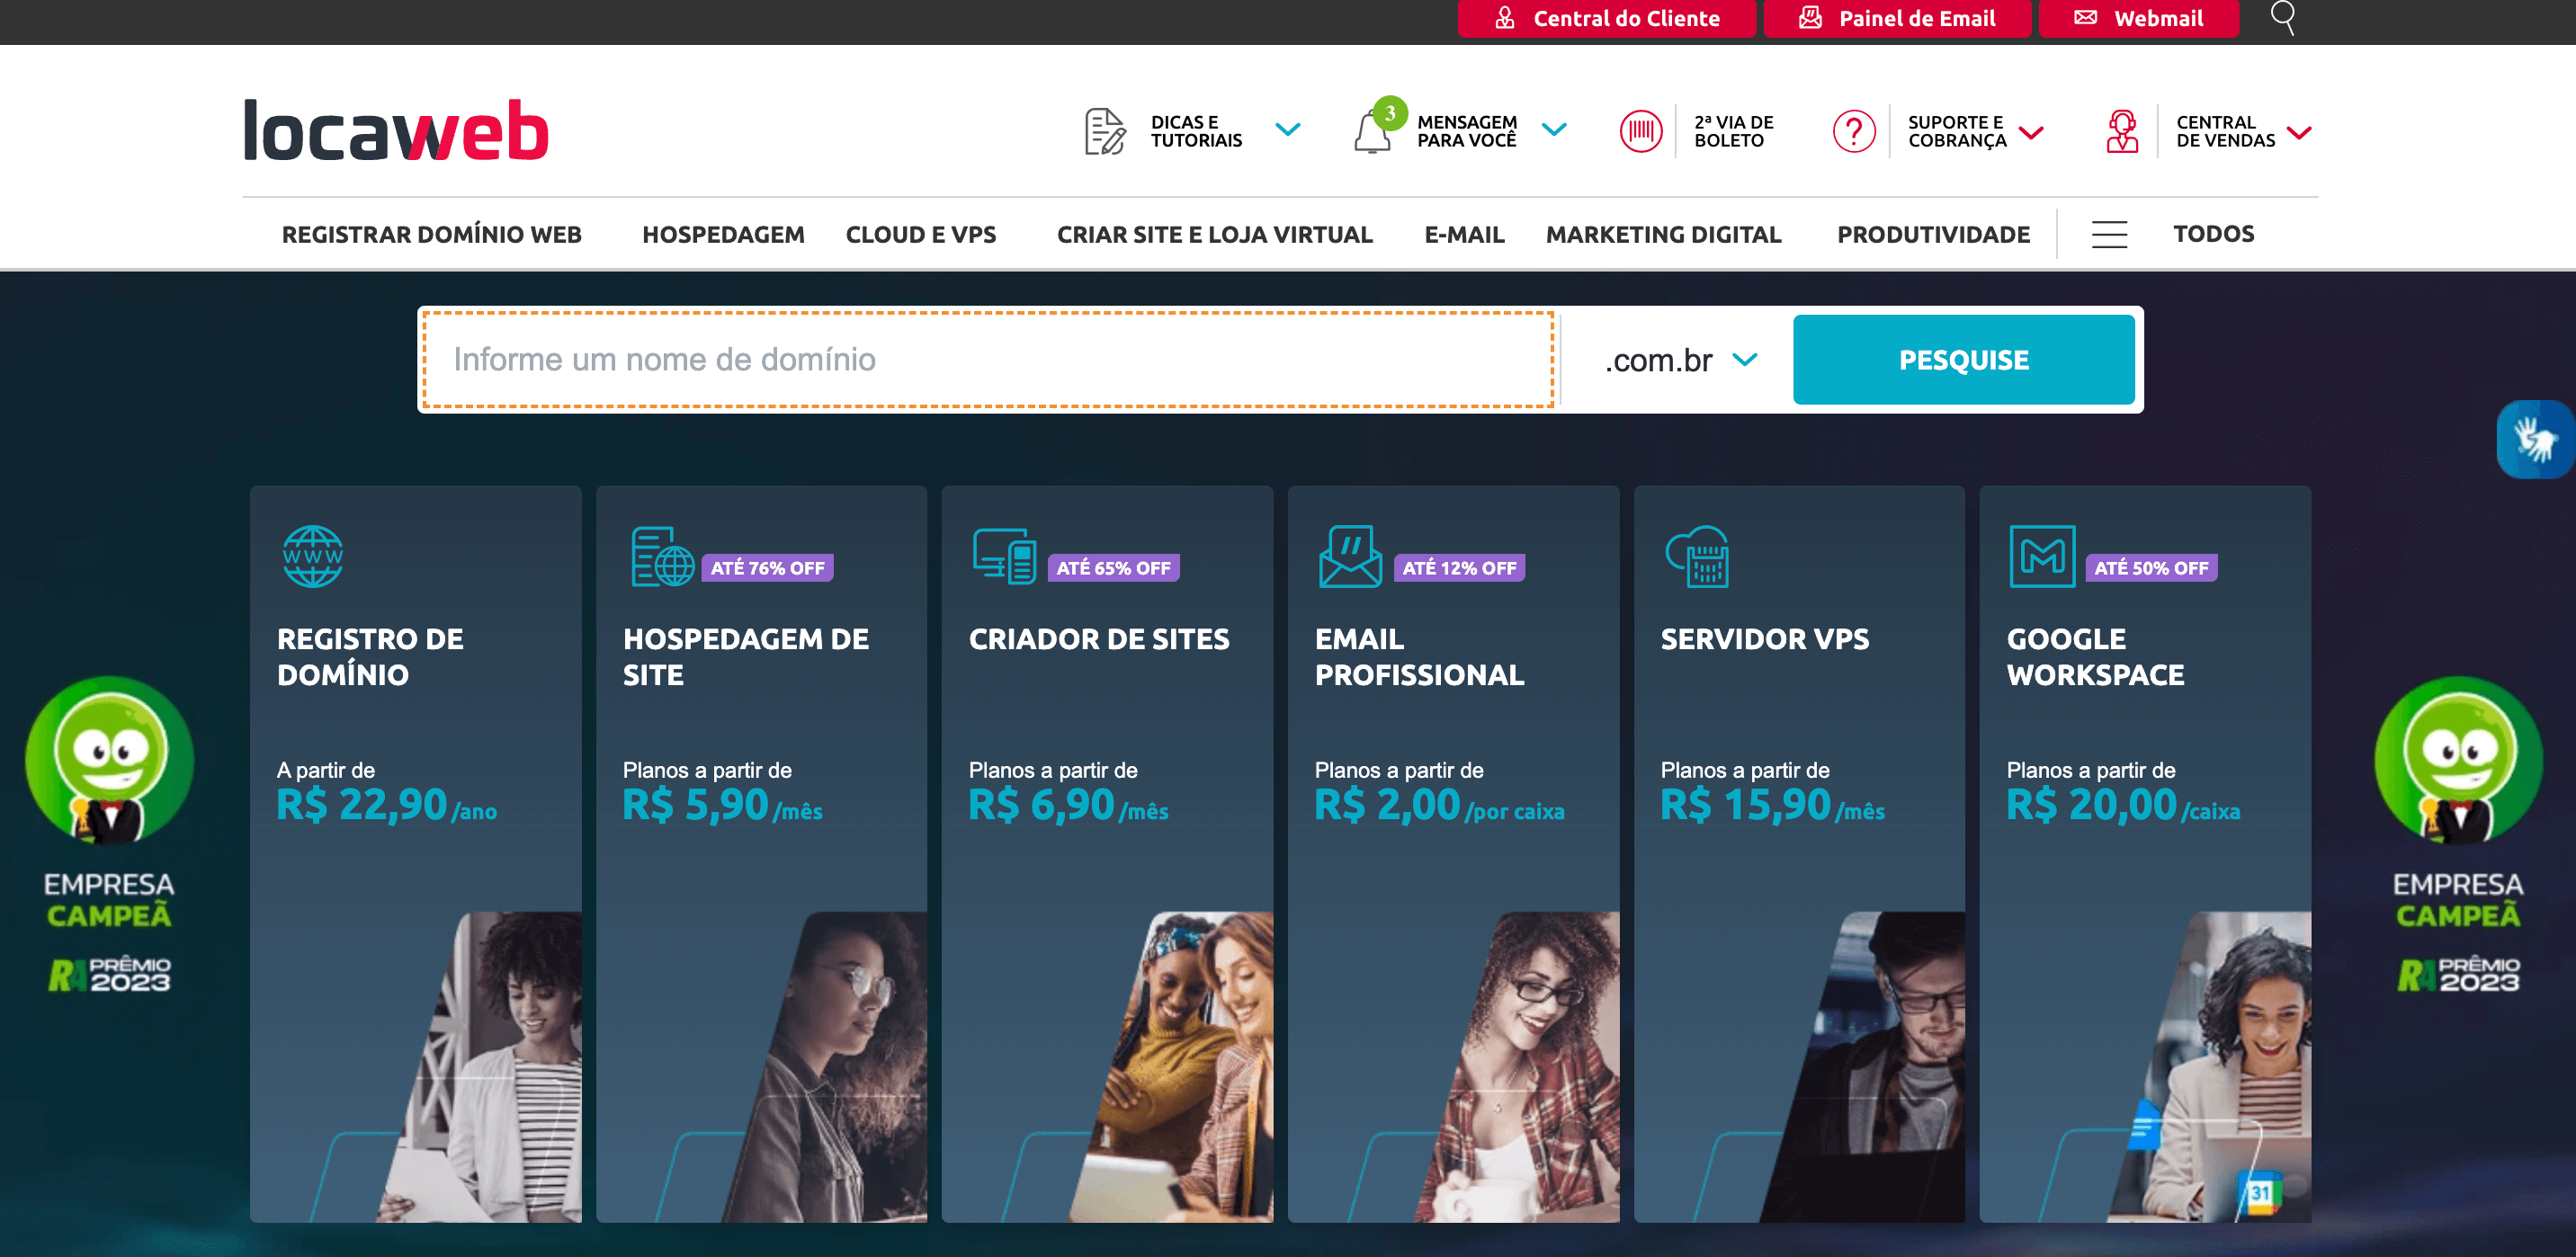Click the Criador de Sites devices icon
This screenshot has height=1257, width=2576.
pyautogui.click(x=1005, y=556)
